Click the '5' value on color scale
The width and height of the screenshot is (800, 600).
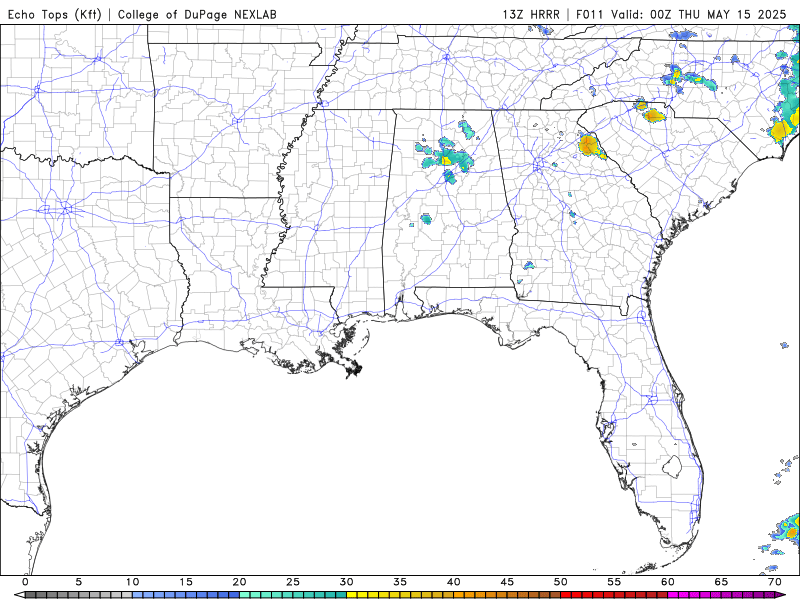(x=79, y=582)
